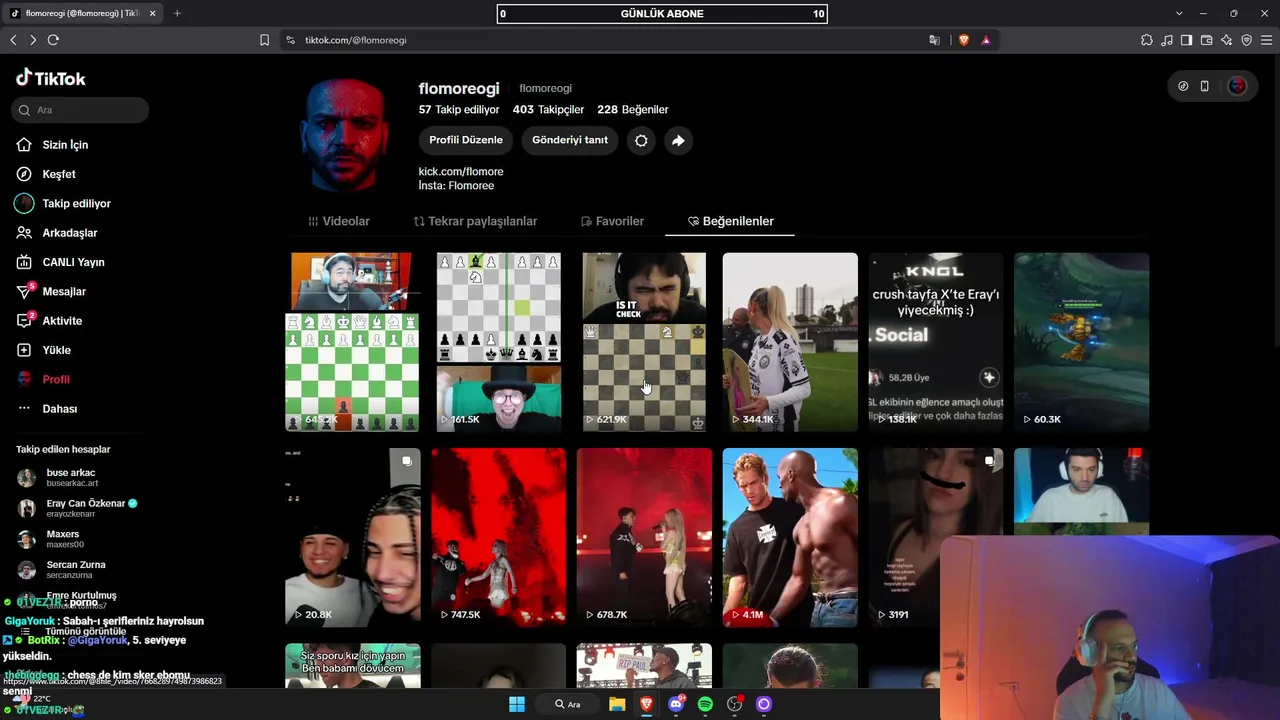Switch to the Videolar tab

pyautogui.click(x=339, y=221)
